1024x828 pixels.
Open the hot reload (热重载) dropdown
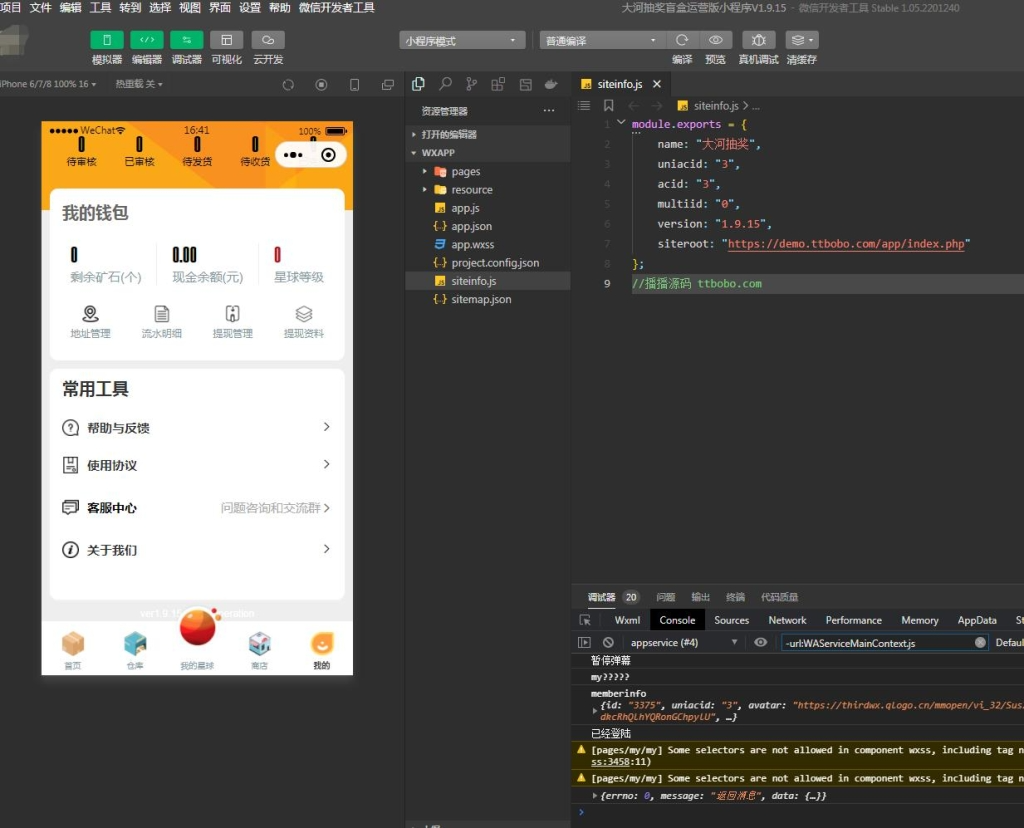pos(139,84)
